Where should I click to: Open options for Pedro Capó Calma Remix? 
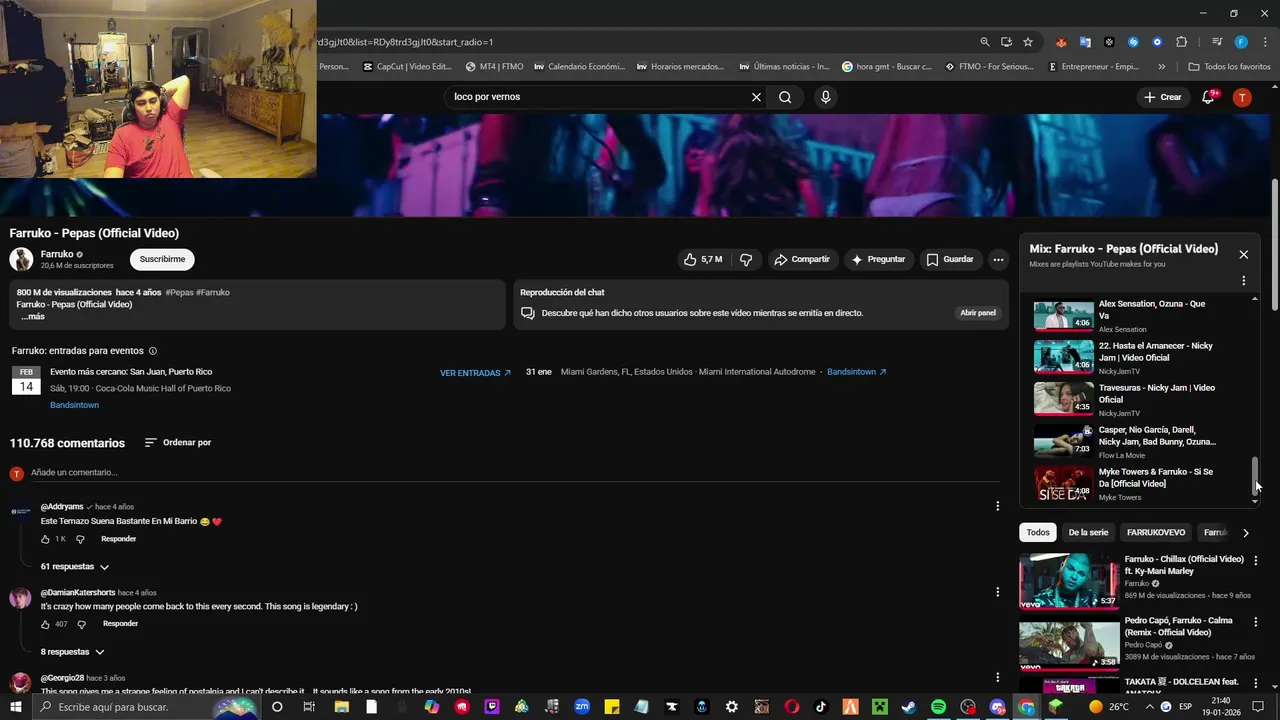click(x=1256, y=622)
